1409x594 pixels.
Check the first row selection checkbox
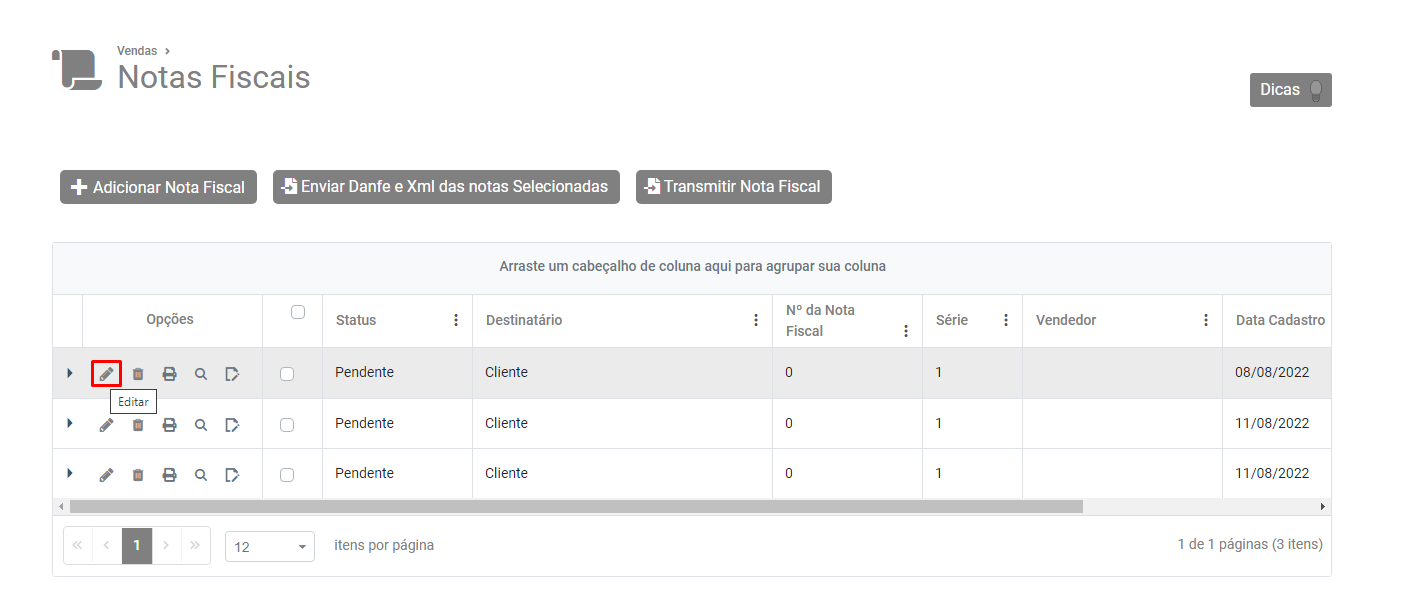point(287,374)
